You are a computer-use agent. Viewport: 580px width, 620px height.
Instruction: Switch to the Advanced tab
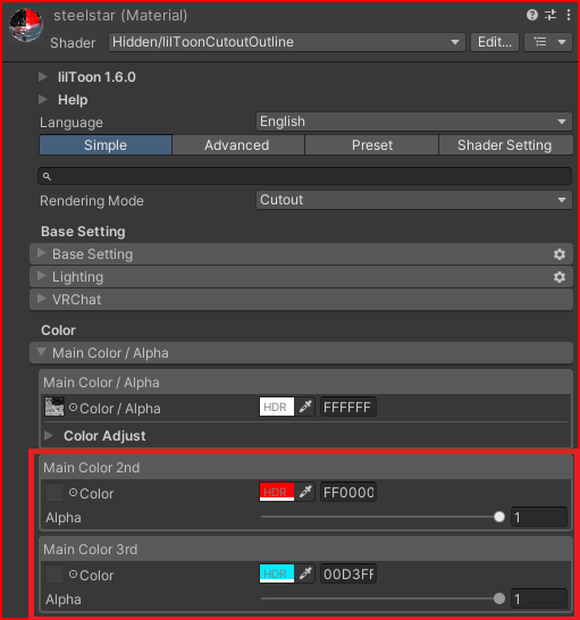coord(238,145)
